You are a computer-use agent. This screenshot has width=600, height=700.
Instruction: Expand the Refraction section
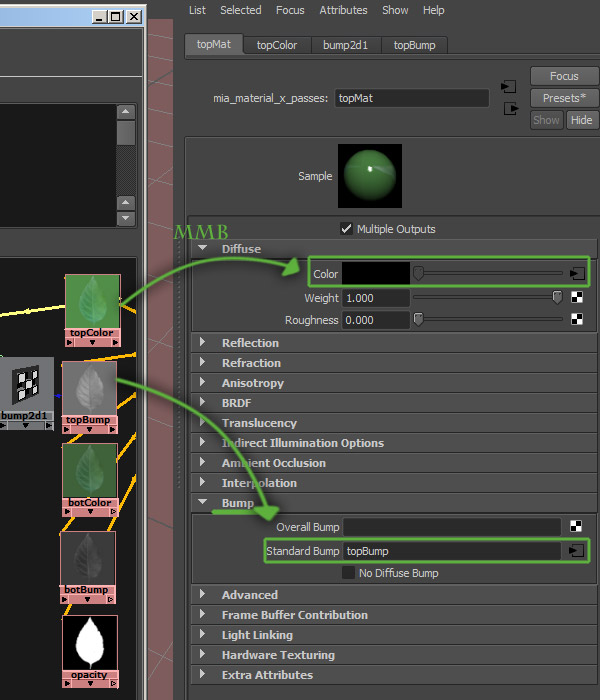click(x=203, y=362)
